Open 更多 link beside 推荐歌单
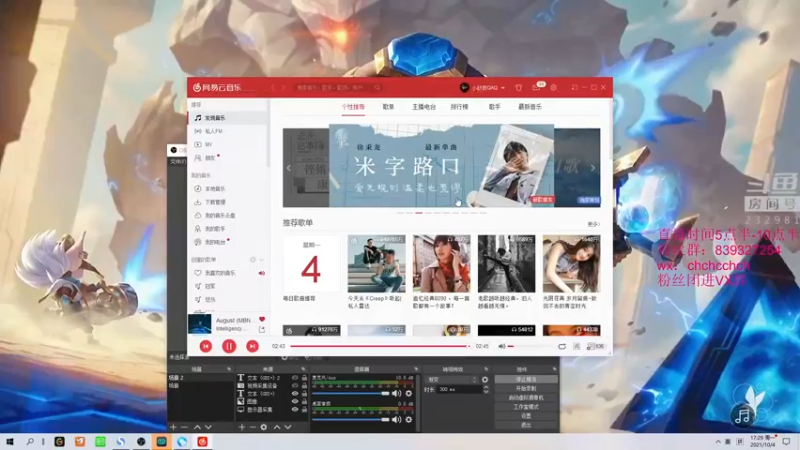The image size is (800, 450). (x=593, y=224)
